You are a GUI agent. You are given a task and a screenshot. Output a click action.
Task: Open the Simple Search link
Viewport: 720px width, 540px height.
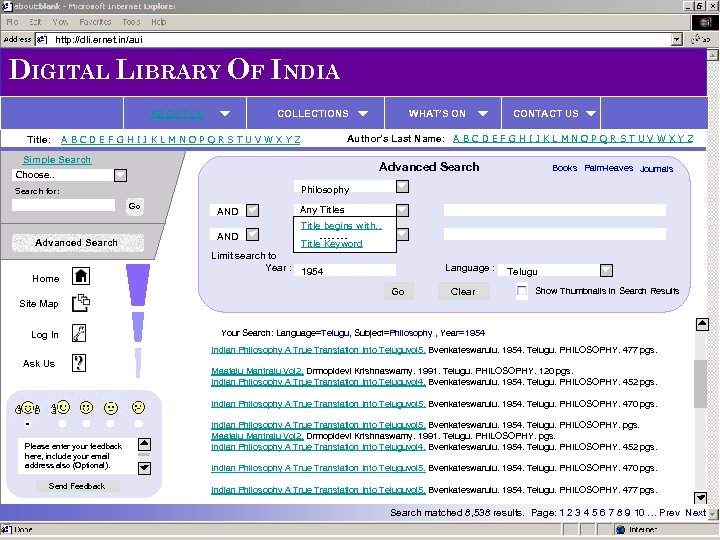[x=57, y=159]
